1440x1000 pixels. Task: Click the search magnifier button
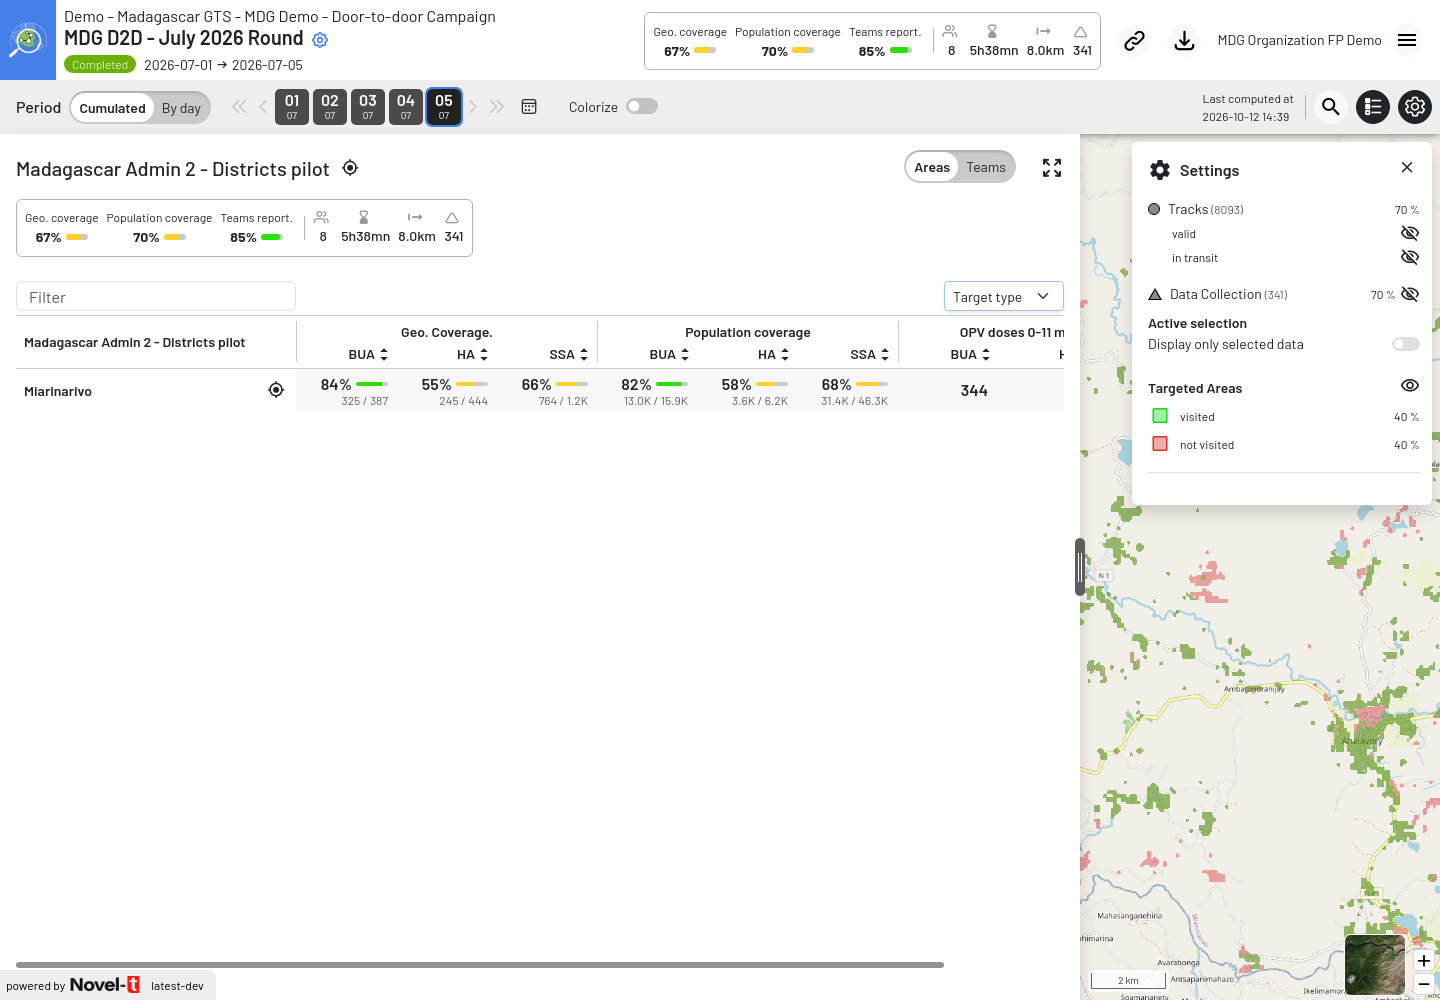[1330, 107]
